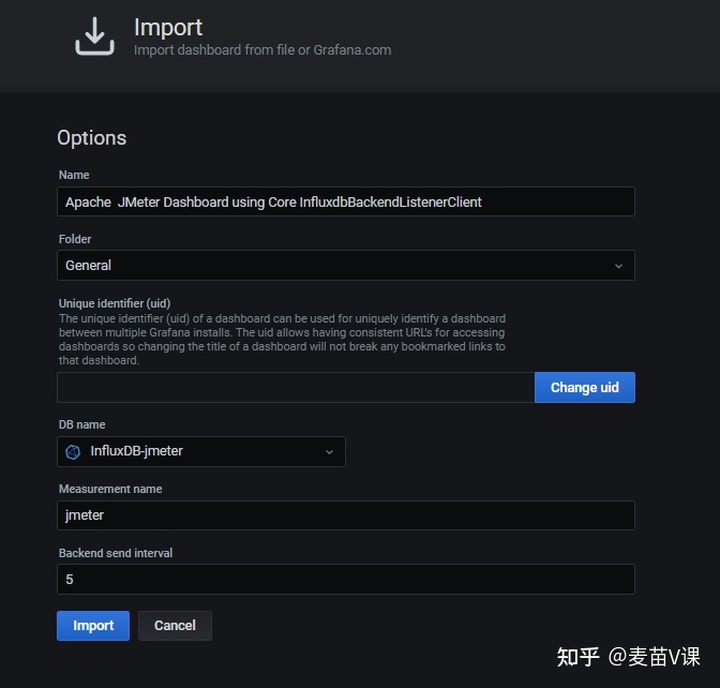Expand the Folder dropdown chevron
This screenshot has width=720, height=688.
pos(619,266)
